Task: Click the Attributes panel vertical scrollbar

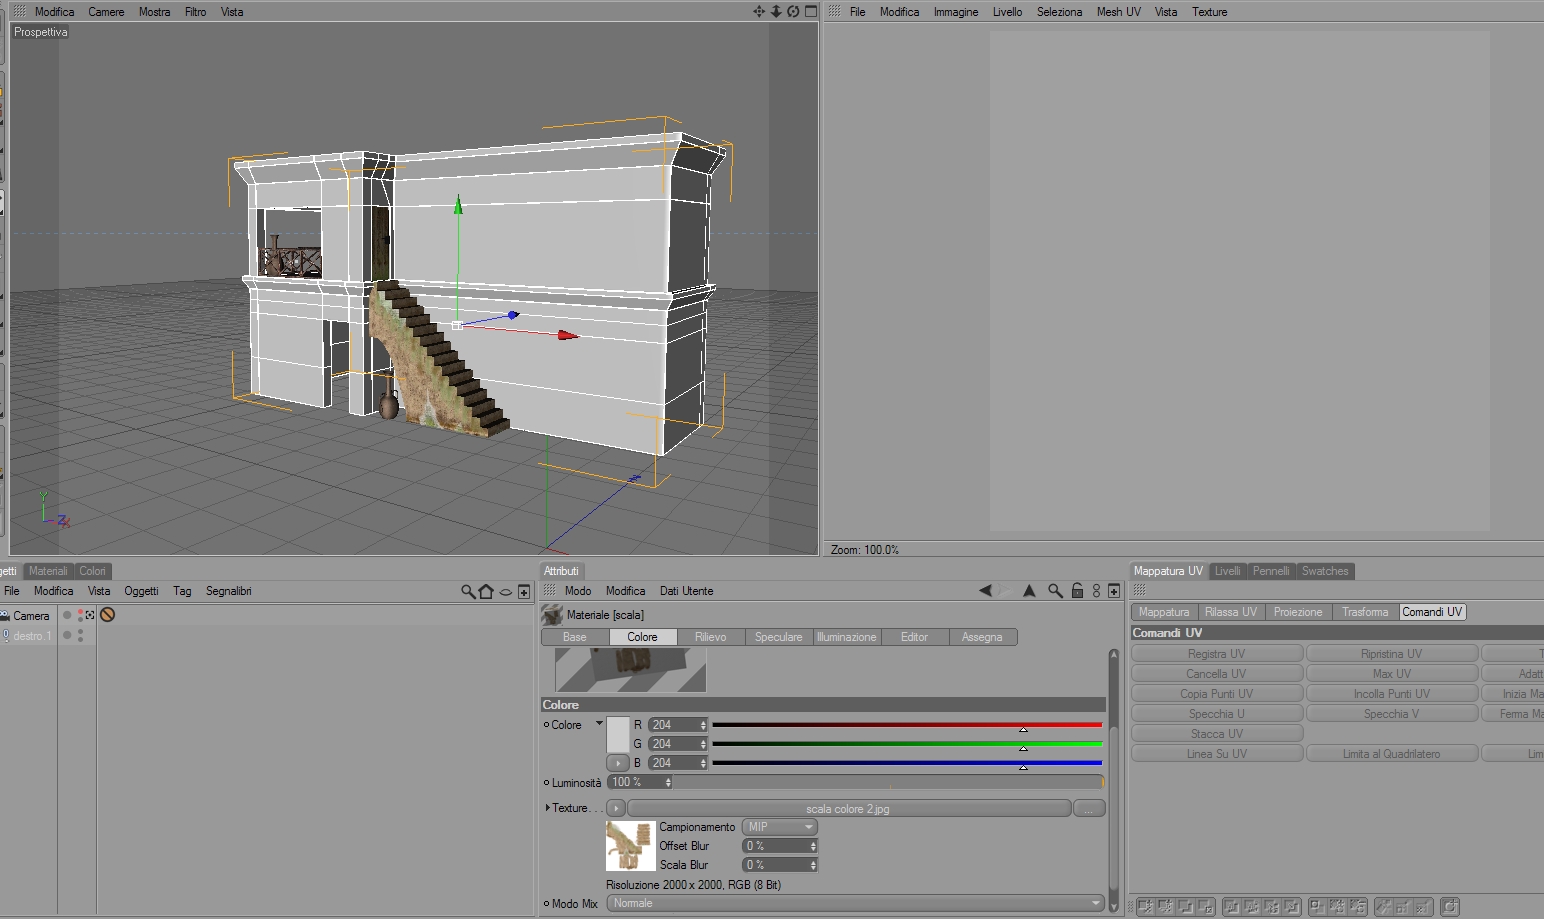Action: click(x=1114, y=780)
